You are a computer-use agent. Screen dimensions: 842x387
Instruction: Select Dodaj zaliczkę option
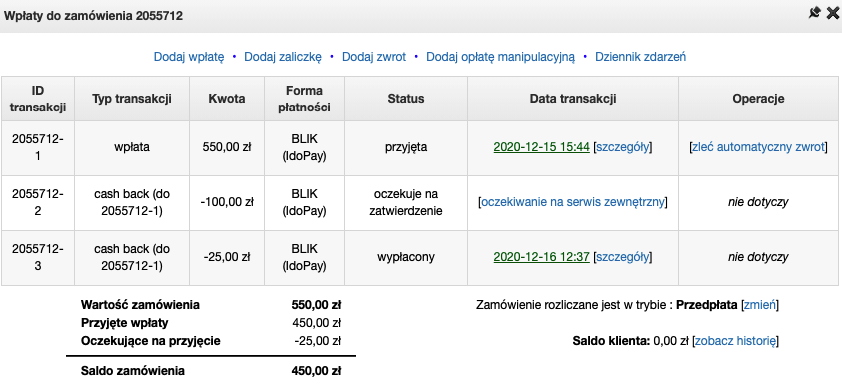(x=283, y=57)
